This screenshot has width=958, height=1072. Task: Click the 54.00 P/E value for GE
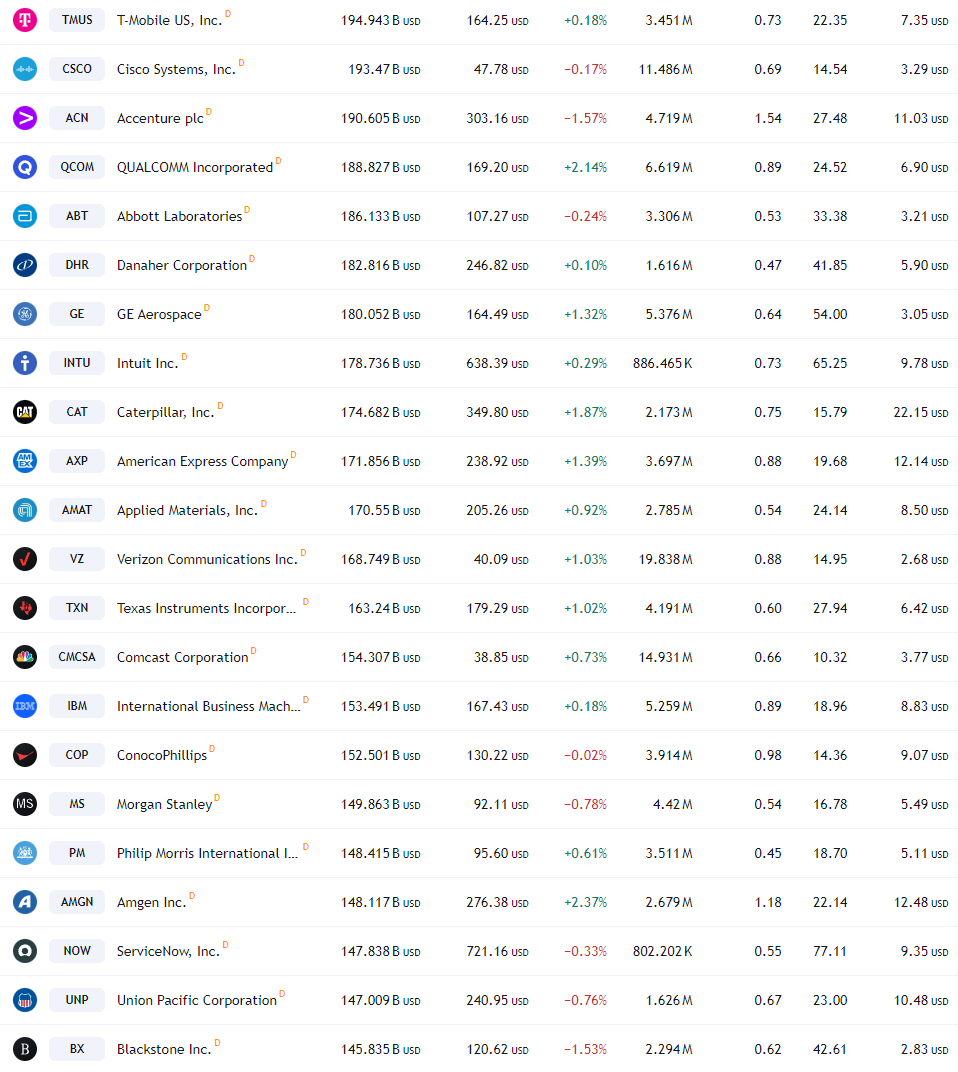tap(830, 314)
